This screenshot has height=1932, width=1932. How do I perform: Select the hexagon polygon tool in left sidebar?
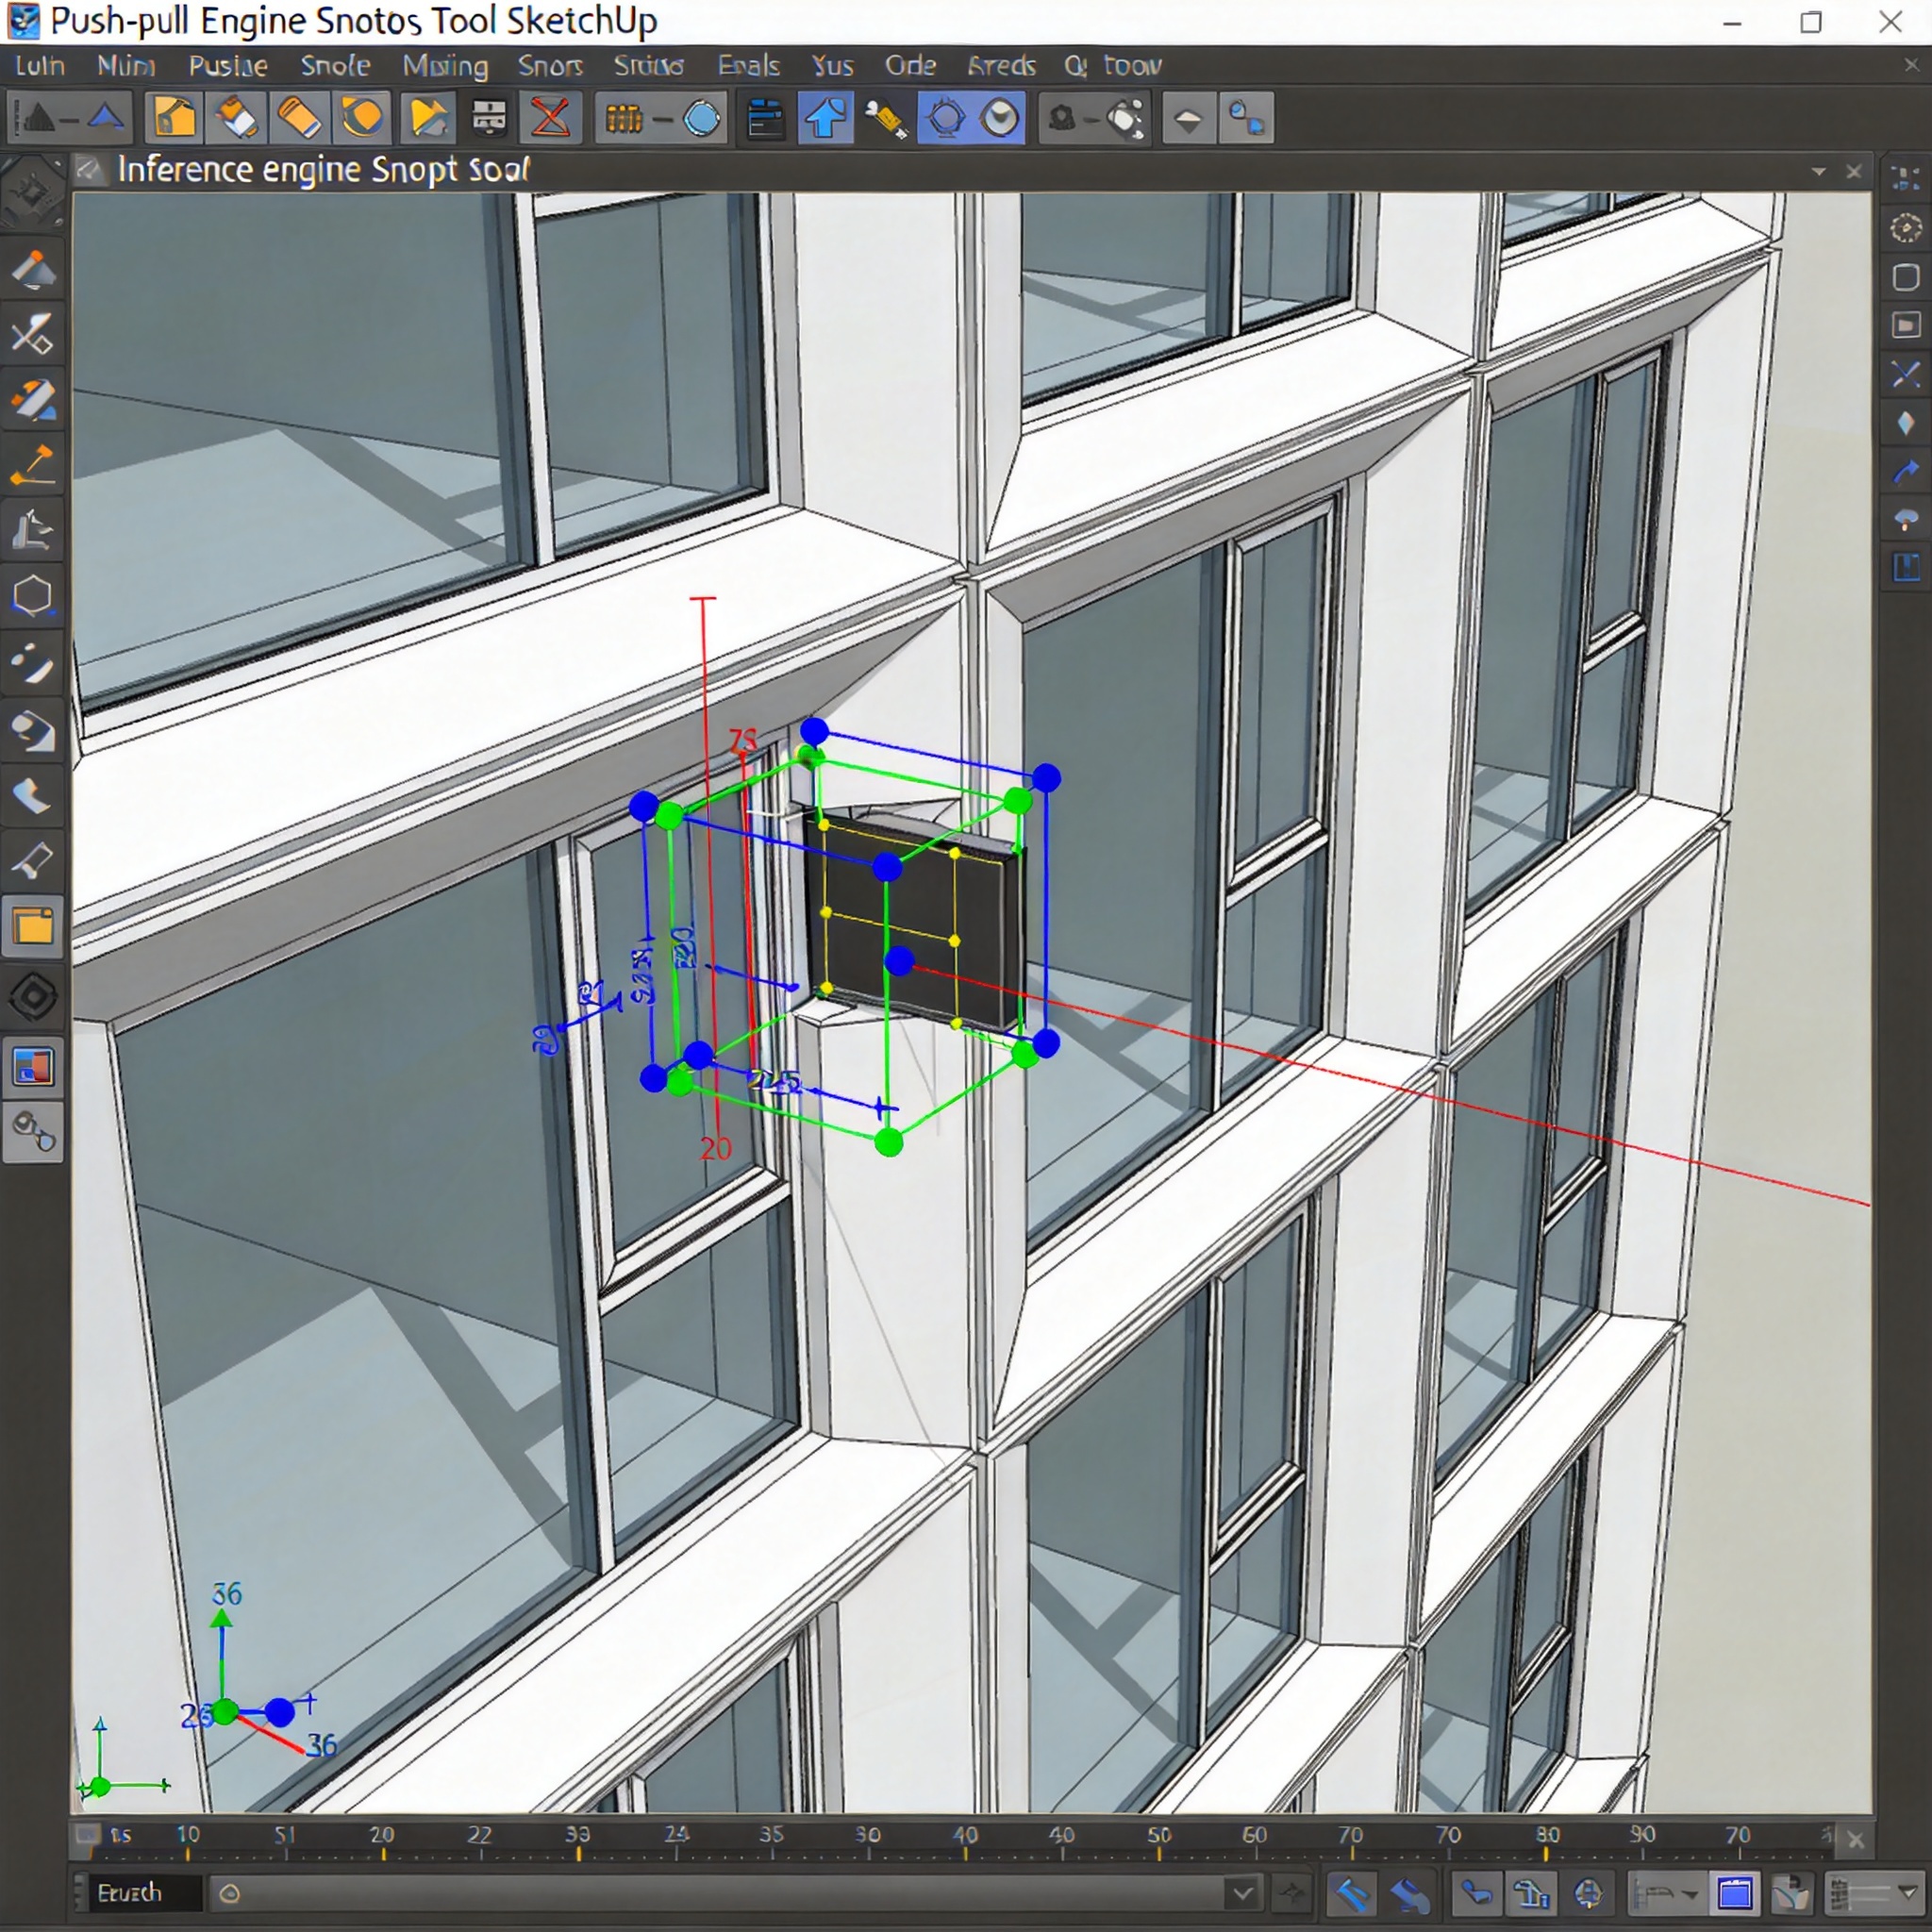click(x=32, y=596)
